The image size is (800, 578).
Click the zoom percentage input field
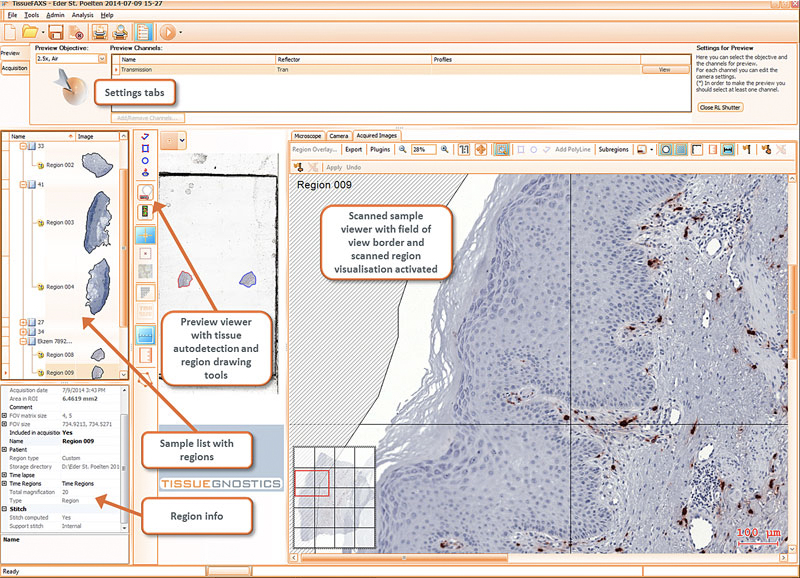[421, 149]
